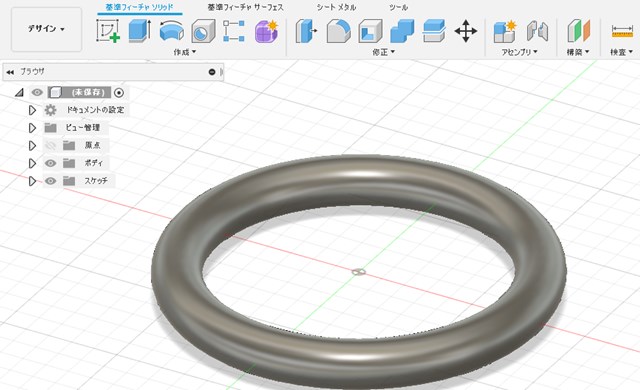640x390 pixels.
Task: Select the Shell tool icon
Action: 371,31
